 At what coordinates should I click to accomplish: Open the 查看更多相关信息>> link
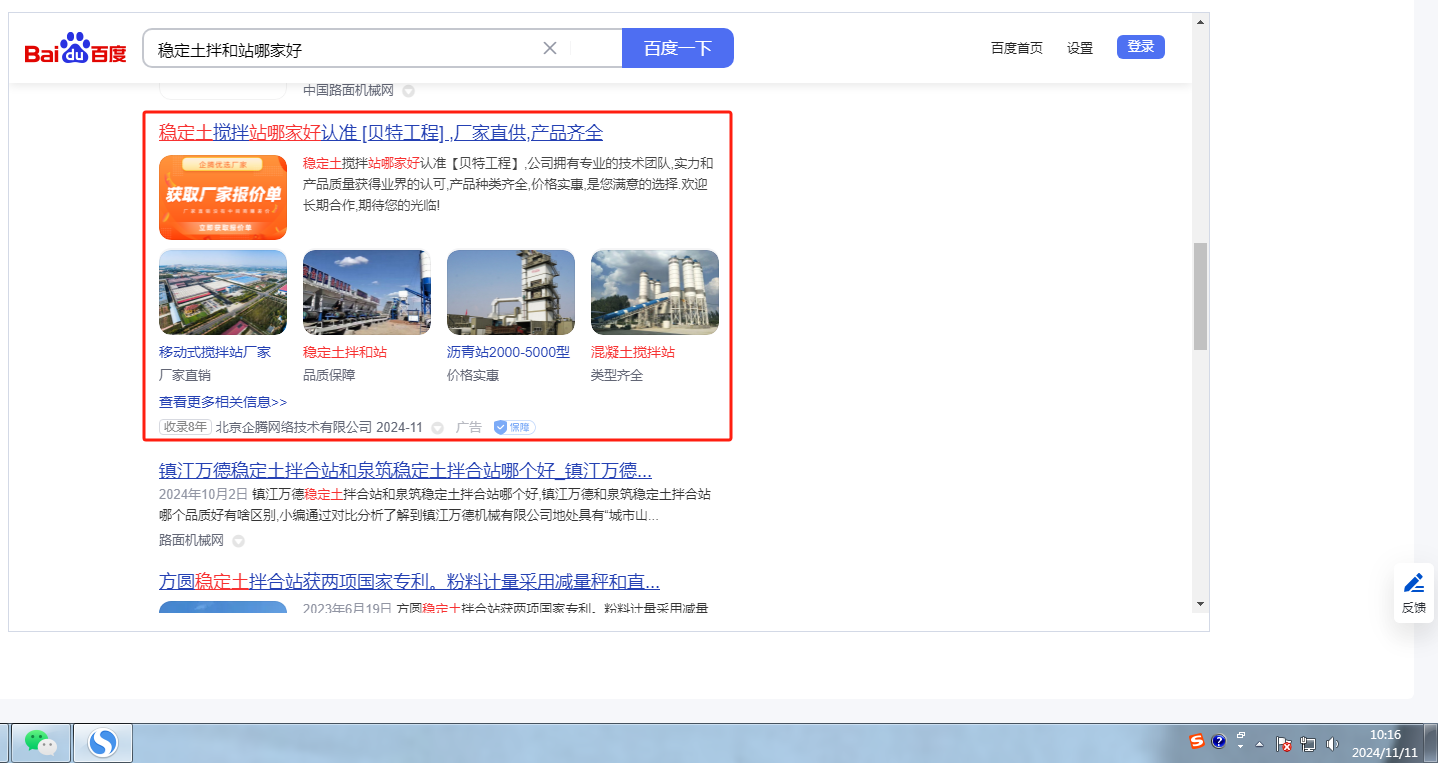point(223,402)
